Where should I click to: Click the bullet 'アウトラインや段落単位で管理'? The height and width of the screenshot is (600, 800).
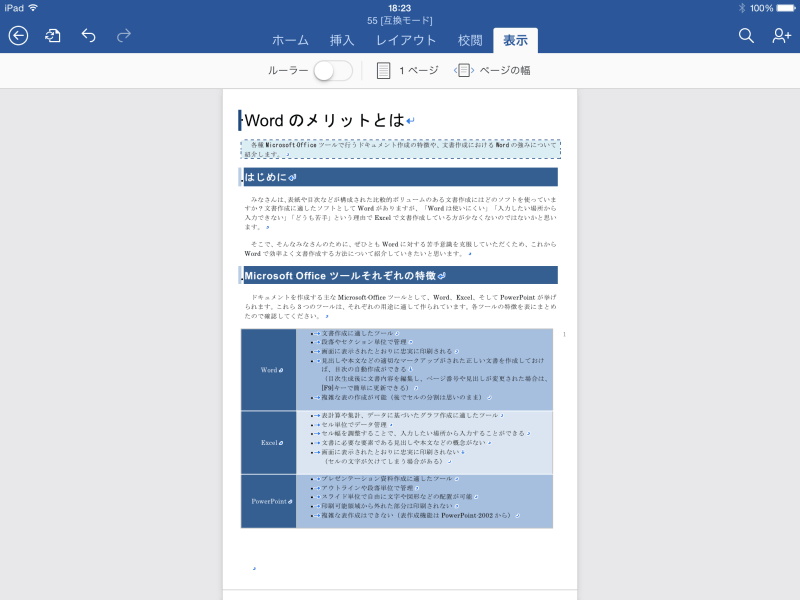(367, 488)
